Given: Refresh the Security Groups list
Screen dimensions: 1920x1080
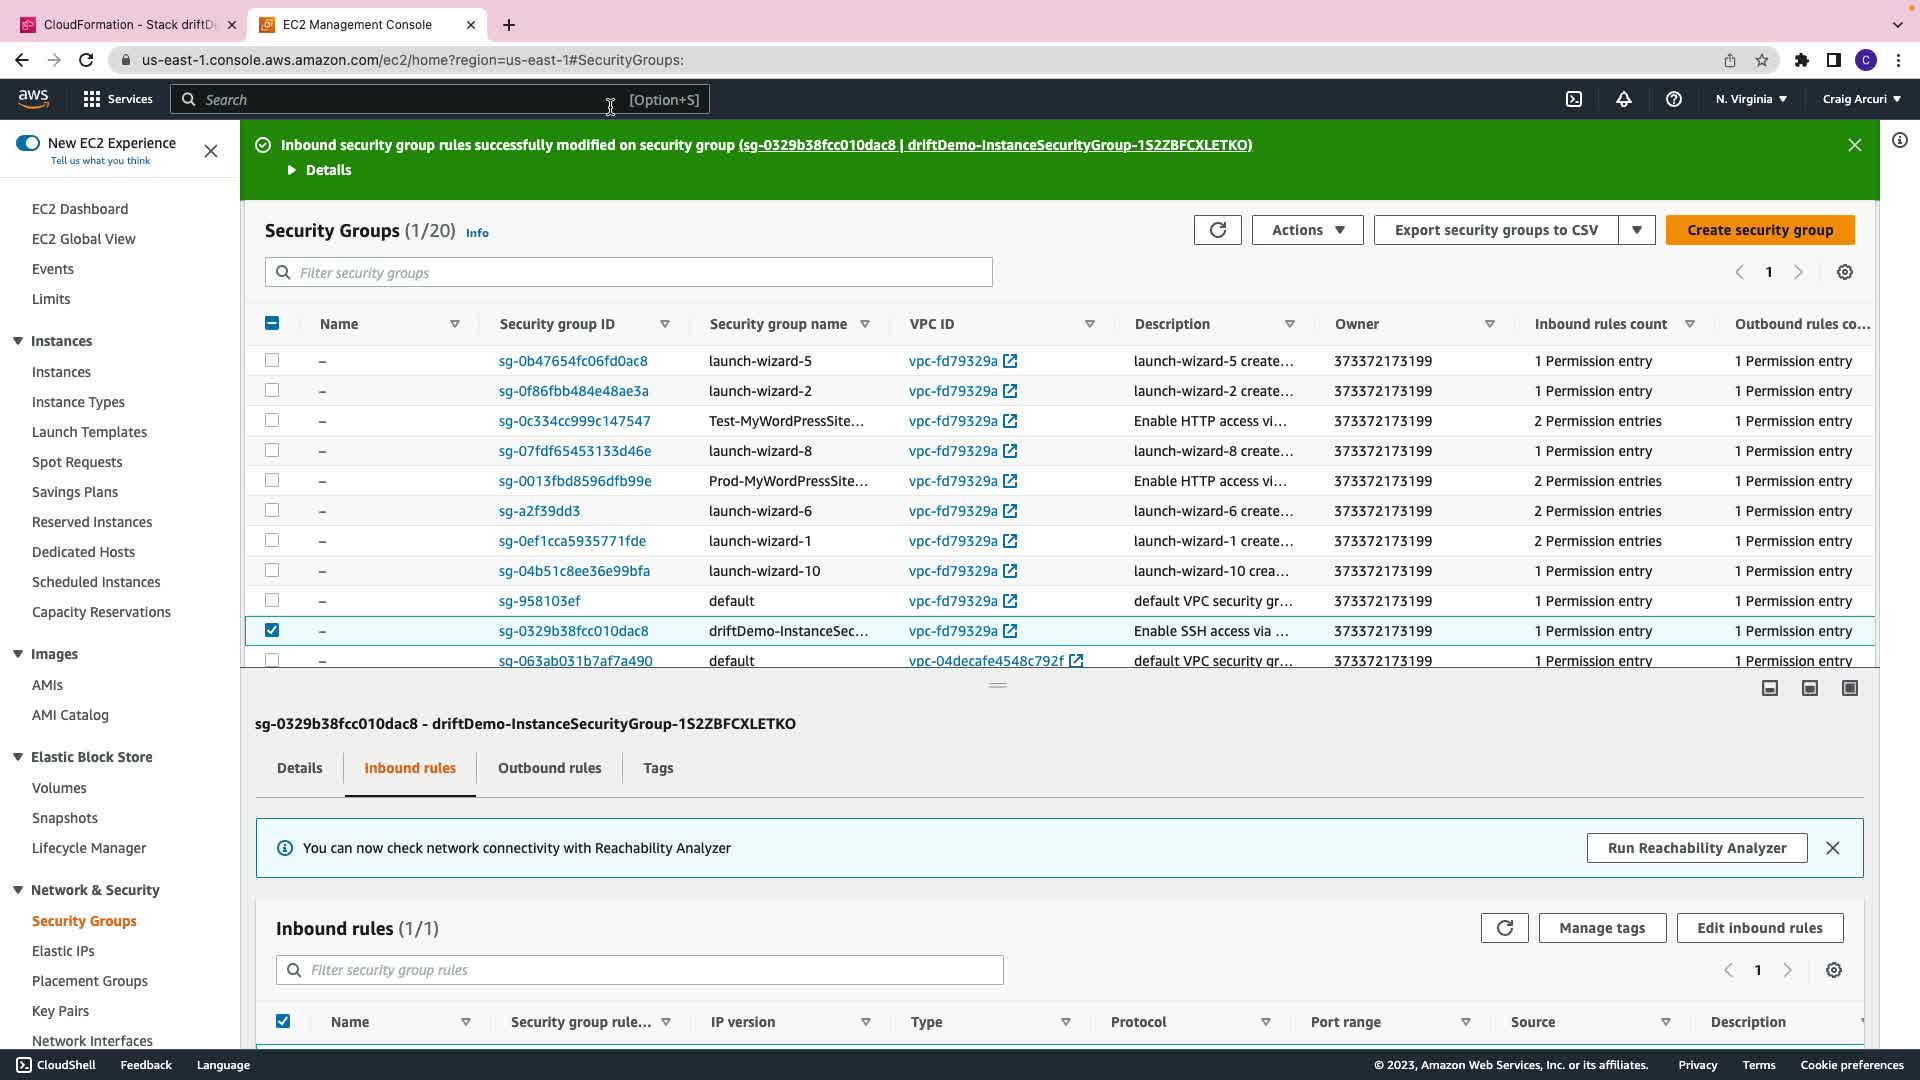Looking at the screenshot, I should click(1217, 230).
